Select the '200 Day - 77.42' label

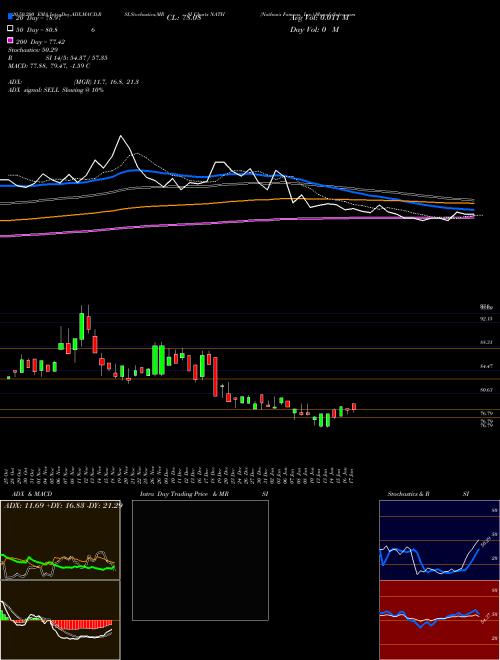tap(40, 42)
